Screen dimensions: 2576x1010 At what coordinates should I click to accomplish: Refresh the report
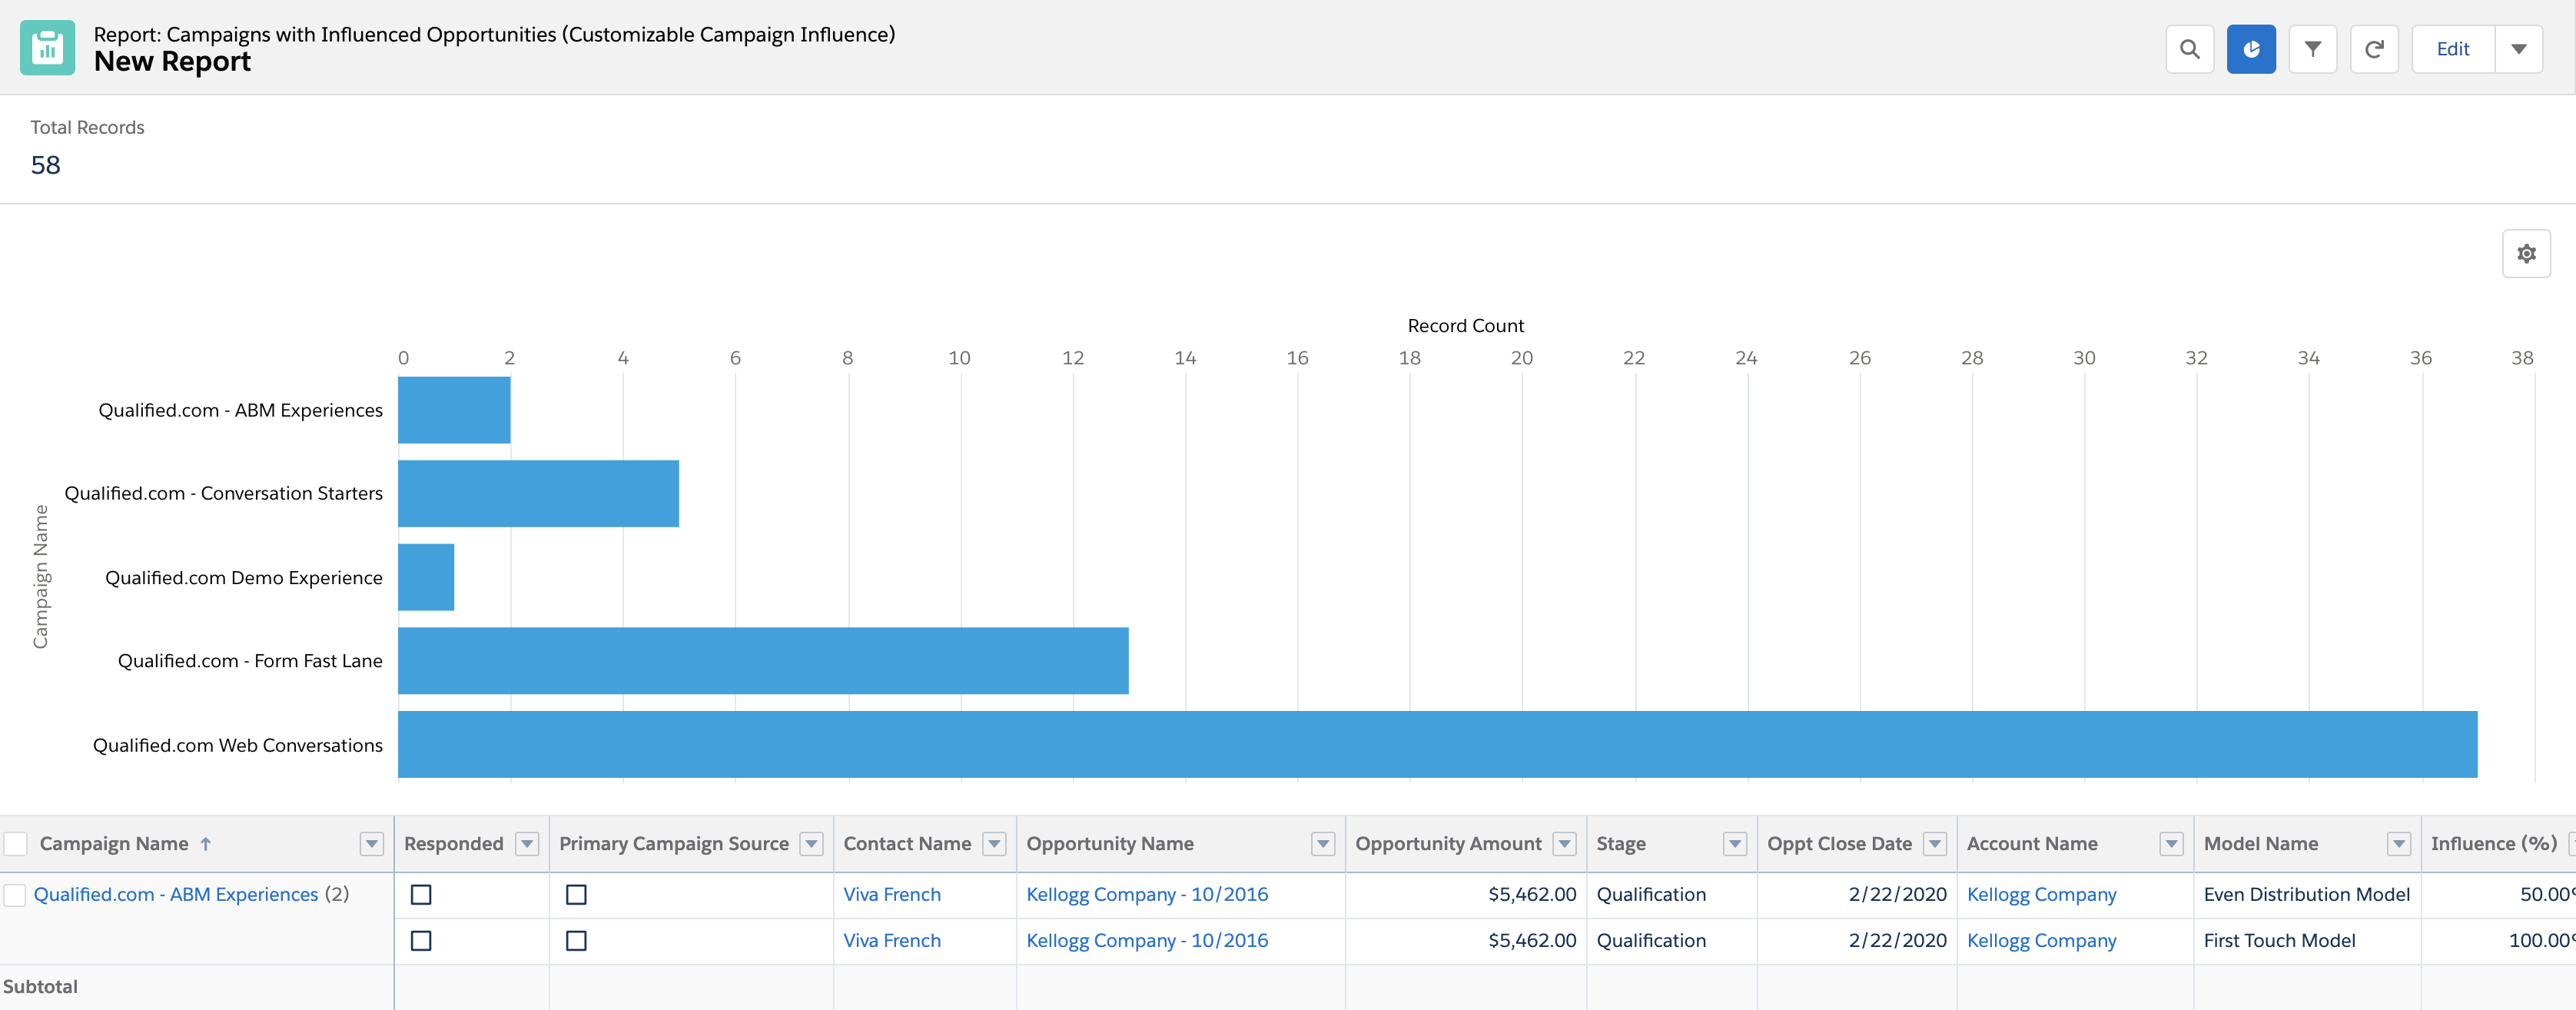point(2374,49)
